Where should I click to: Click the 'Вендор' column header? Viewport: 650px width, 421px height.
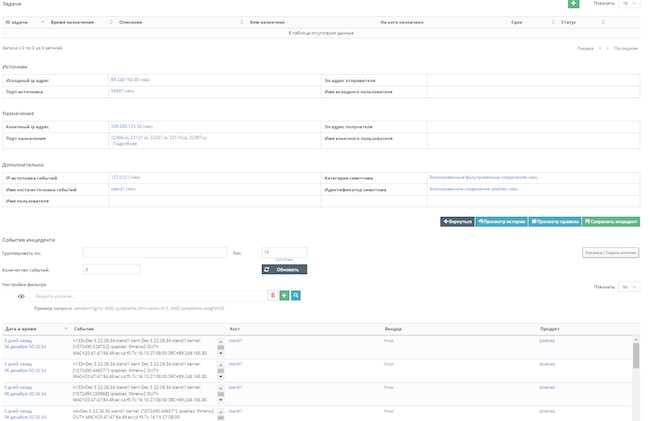[393, 329]
